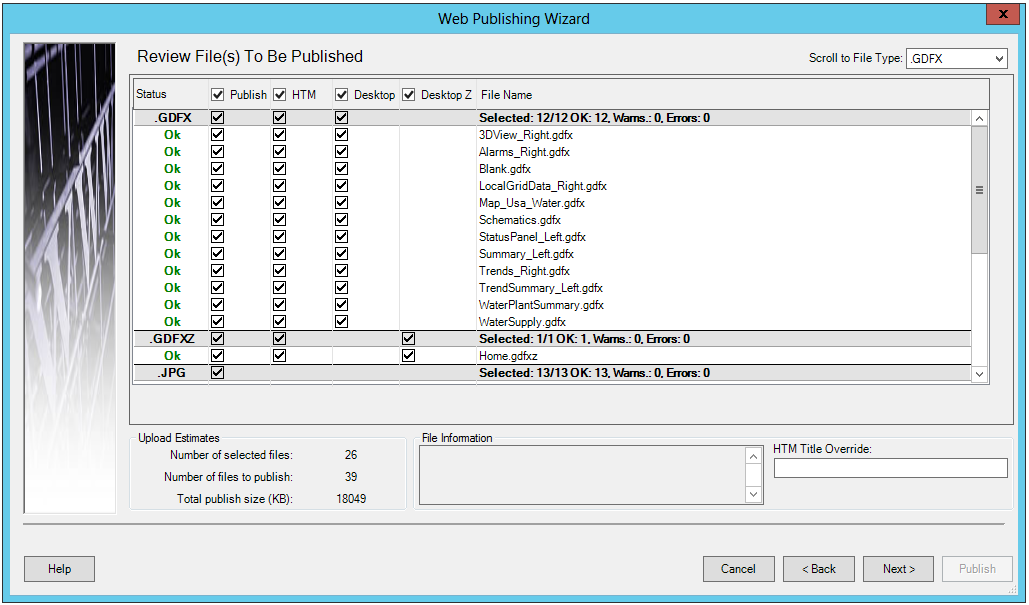Image resolution: width=1029 pixels, height=605 pixels.
Task: Toggle Publish checkbox in .JPG group row
Action: (218, 373)
